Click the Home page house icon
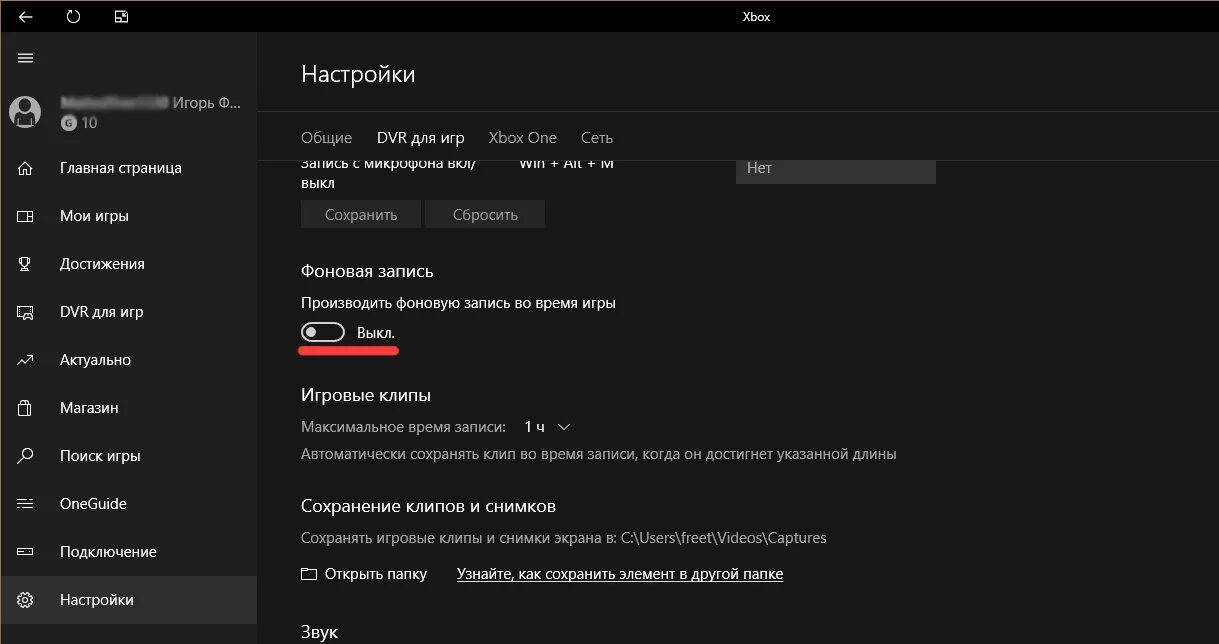The height and width of the screenshot is (644, 1219). pos(26,168)
